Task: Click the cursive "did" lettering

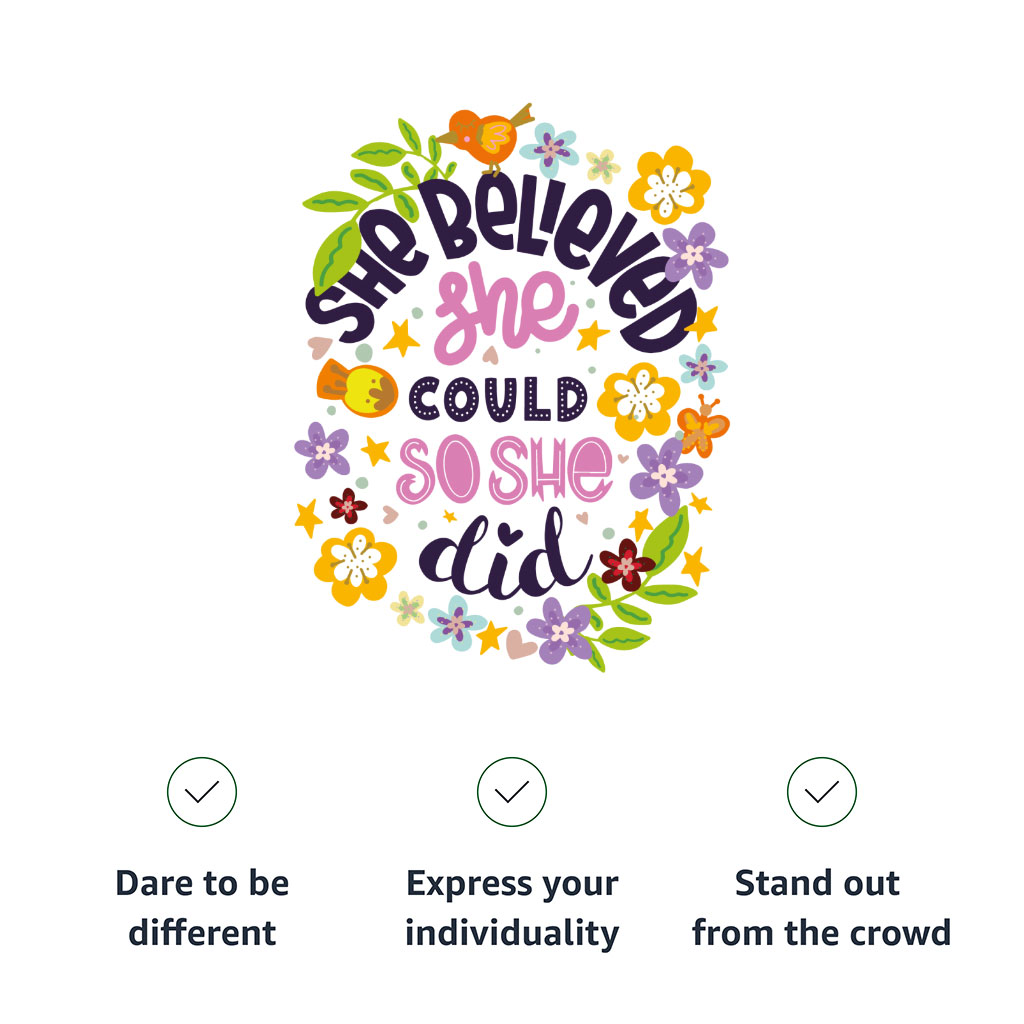Action: click(x=505, y=556)
